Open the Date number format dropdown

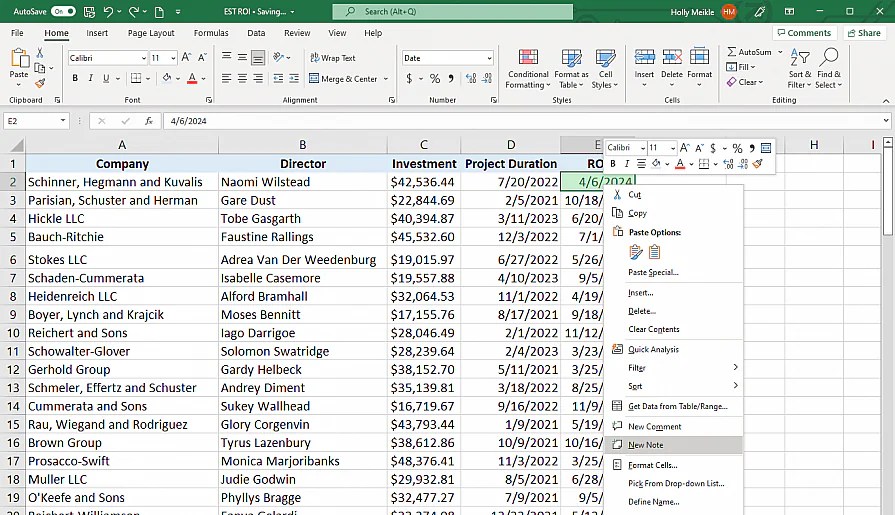[489, 58]
